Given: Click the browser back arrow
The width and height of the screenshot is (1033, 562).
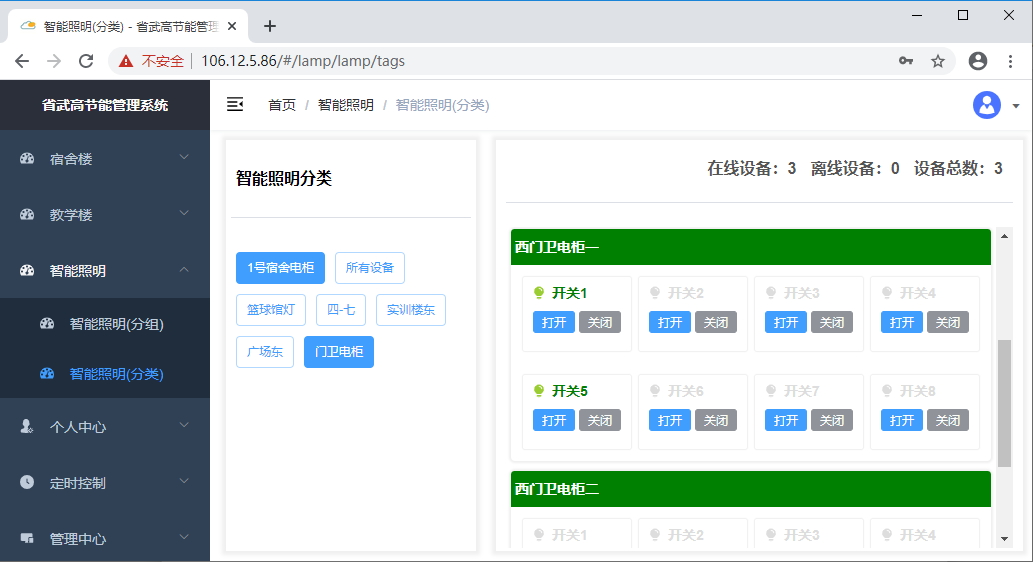Looking at the screenshot, I should (22, 61).
